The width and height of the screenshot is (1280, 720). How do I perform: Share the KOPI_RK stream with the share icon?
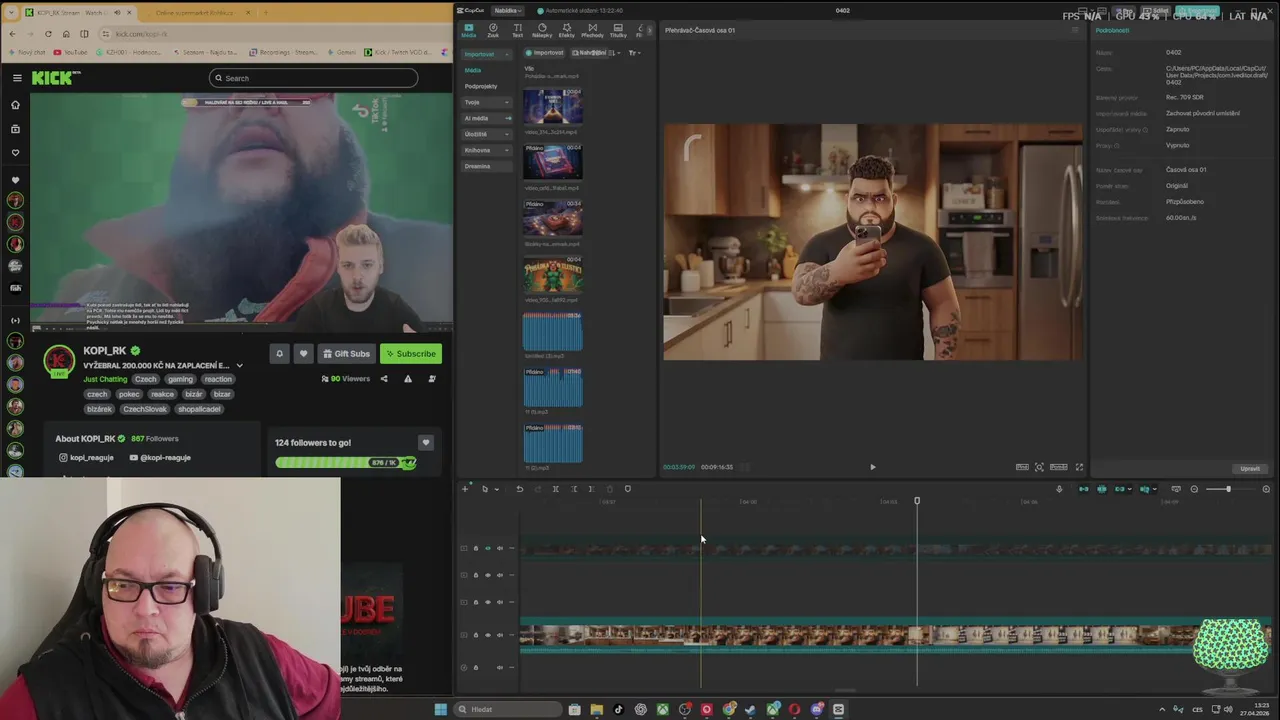[384, 379]
